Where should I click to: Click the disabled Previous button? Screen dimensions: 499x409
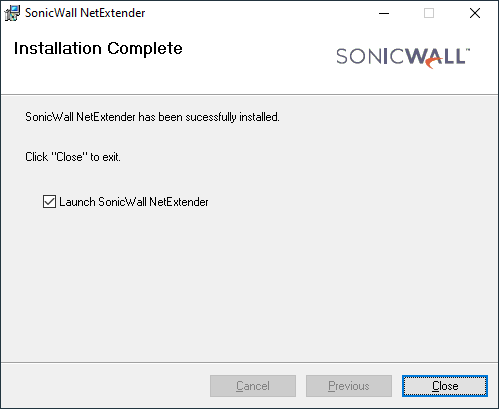click(x=349, y=386)
